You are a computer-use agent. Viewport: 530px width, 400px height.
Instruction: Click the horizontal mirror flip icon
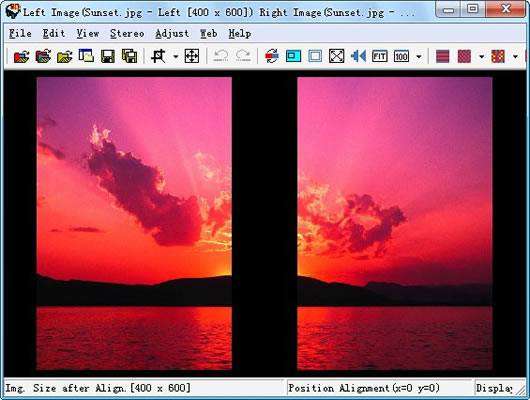(358, 56)
